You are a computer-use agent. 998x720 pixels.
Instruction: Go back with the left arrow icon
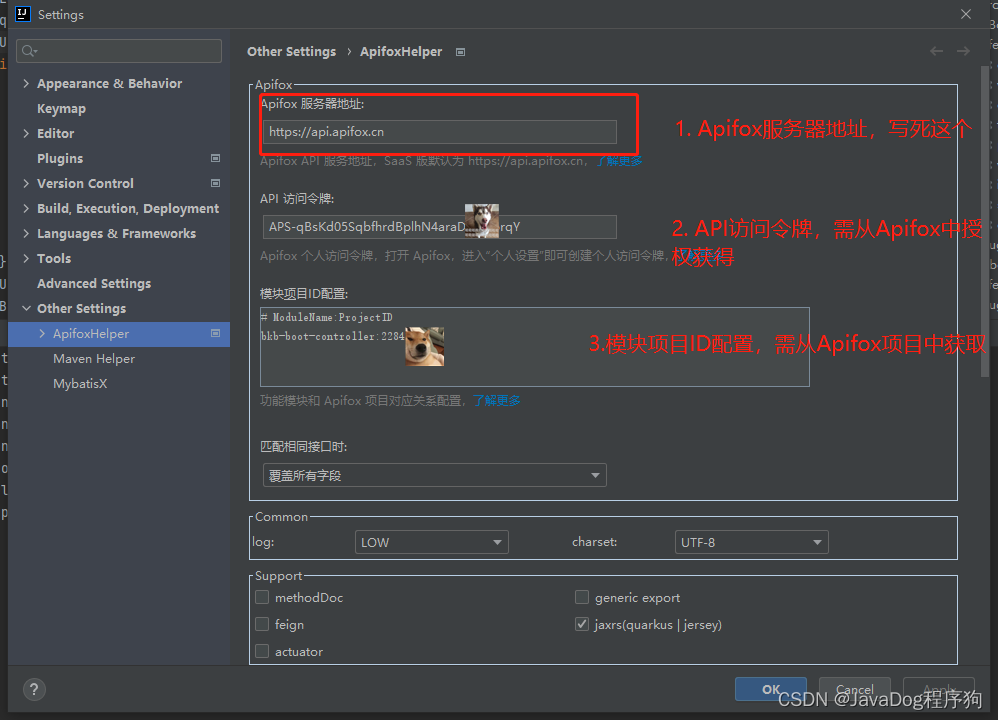pyautogui.click(x=936, y=51)
